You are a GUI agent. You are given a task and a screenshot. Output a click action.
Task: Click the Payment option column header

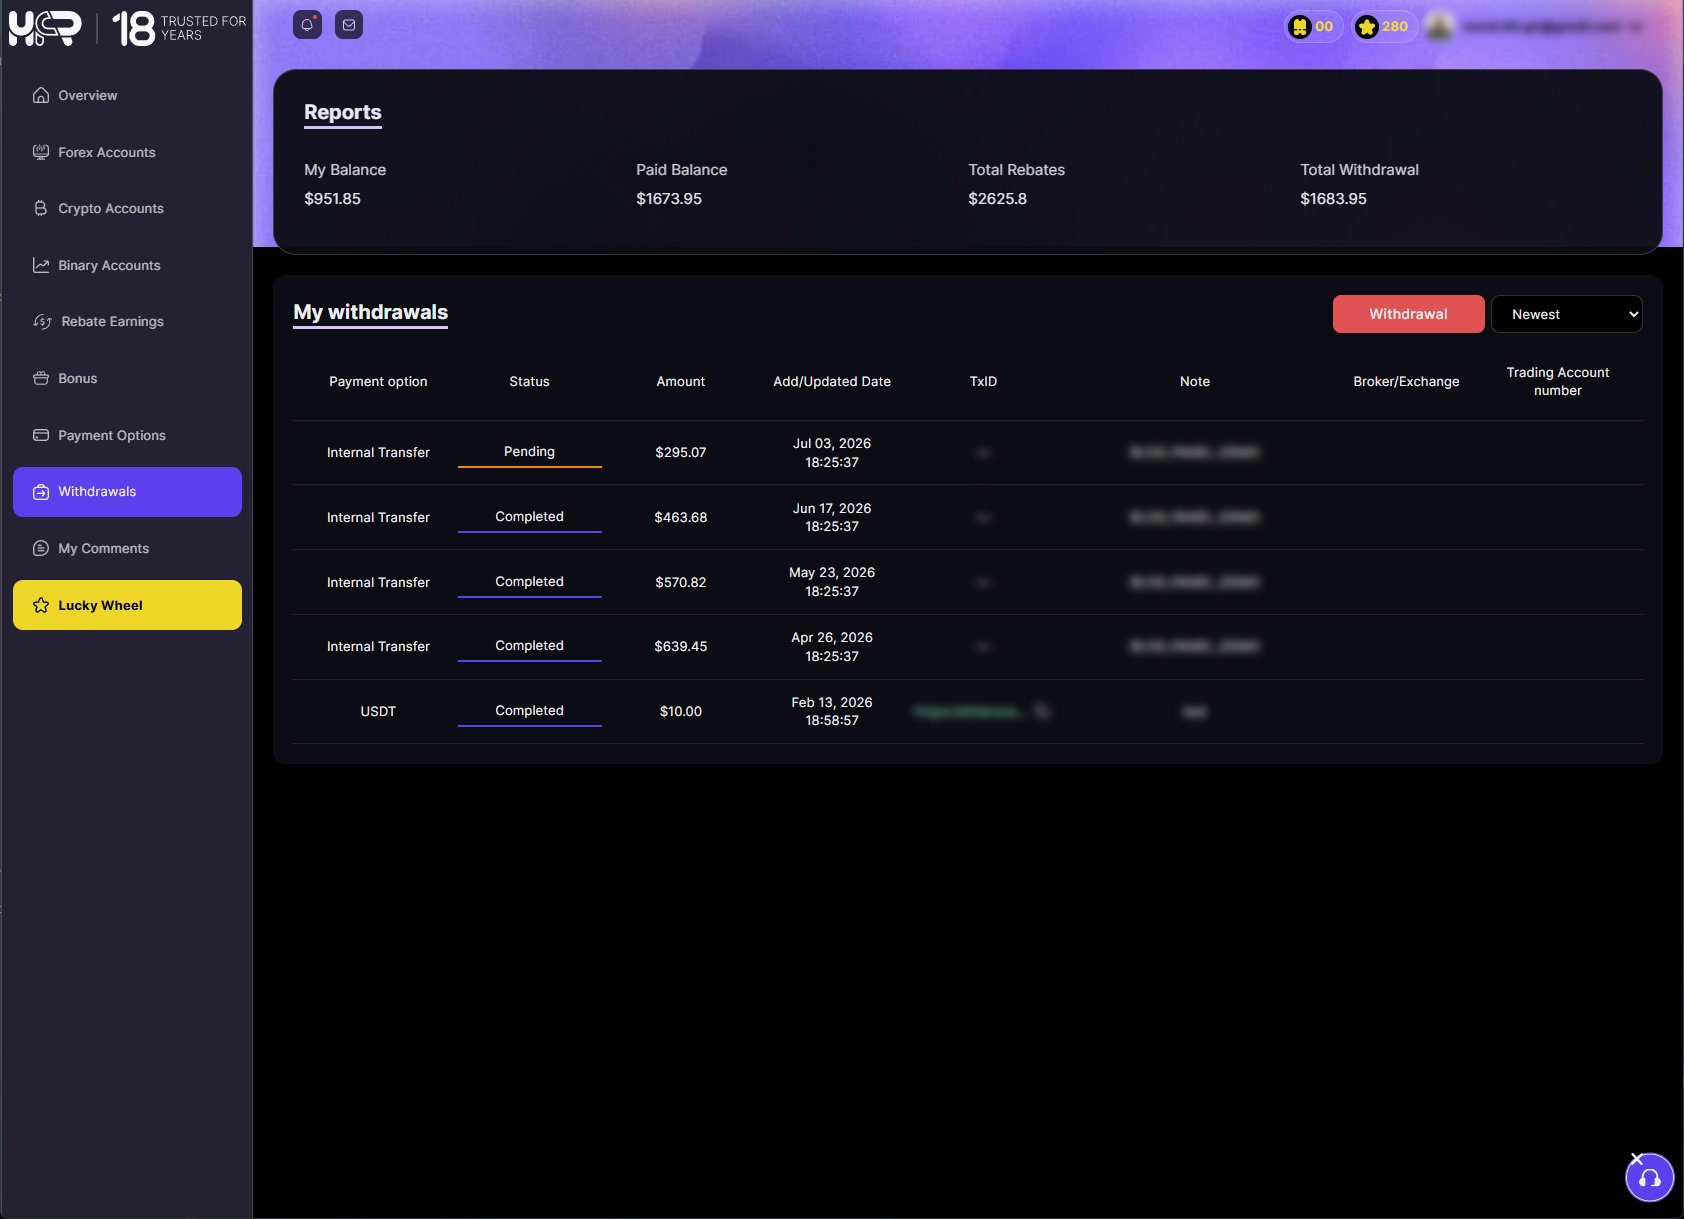click(378, 381)
